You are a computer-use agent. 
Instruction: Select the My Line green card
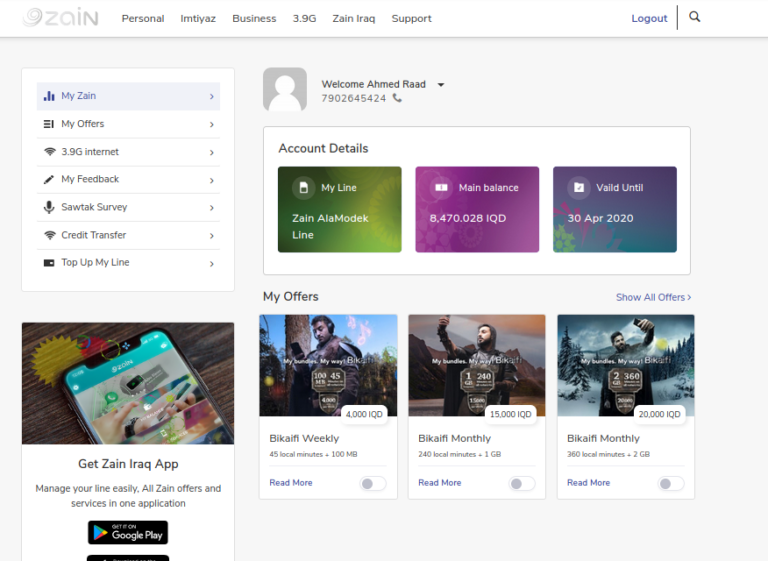coord(339,209)
